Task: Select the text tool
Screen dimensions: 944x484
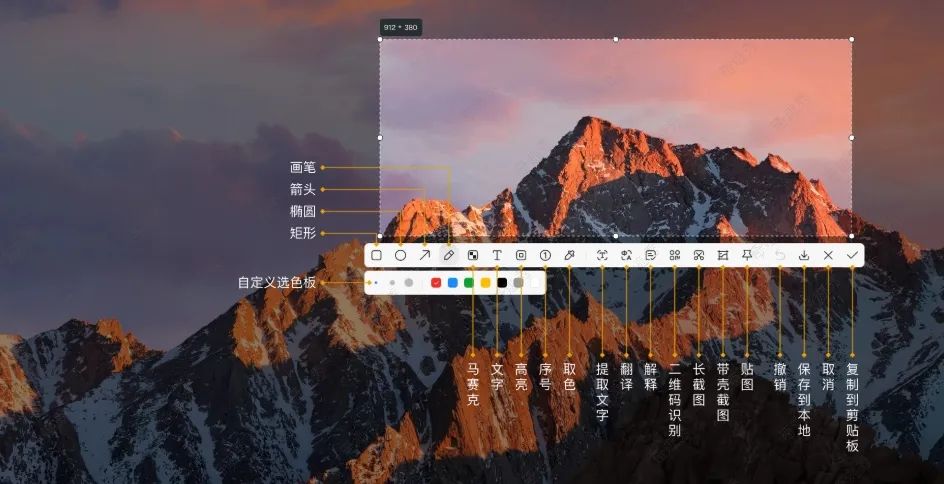Action: [x=497, y=256]
